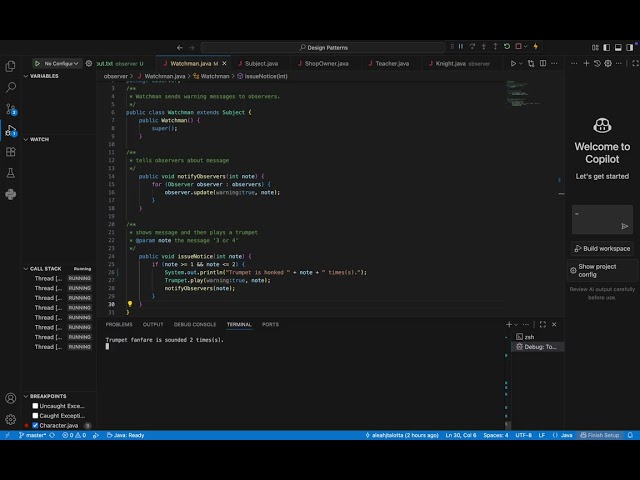The height and width of the screenshot is (480, 640).
Task: Go forward with the navigation arrow
Action: coord(191,47)
